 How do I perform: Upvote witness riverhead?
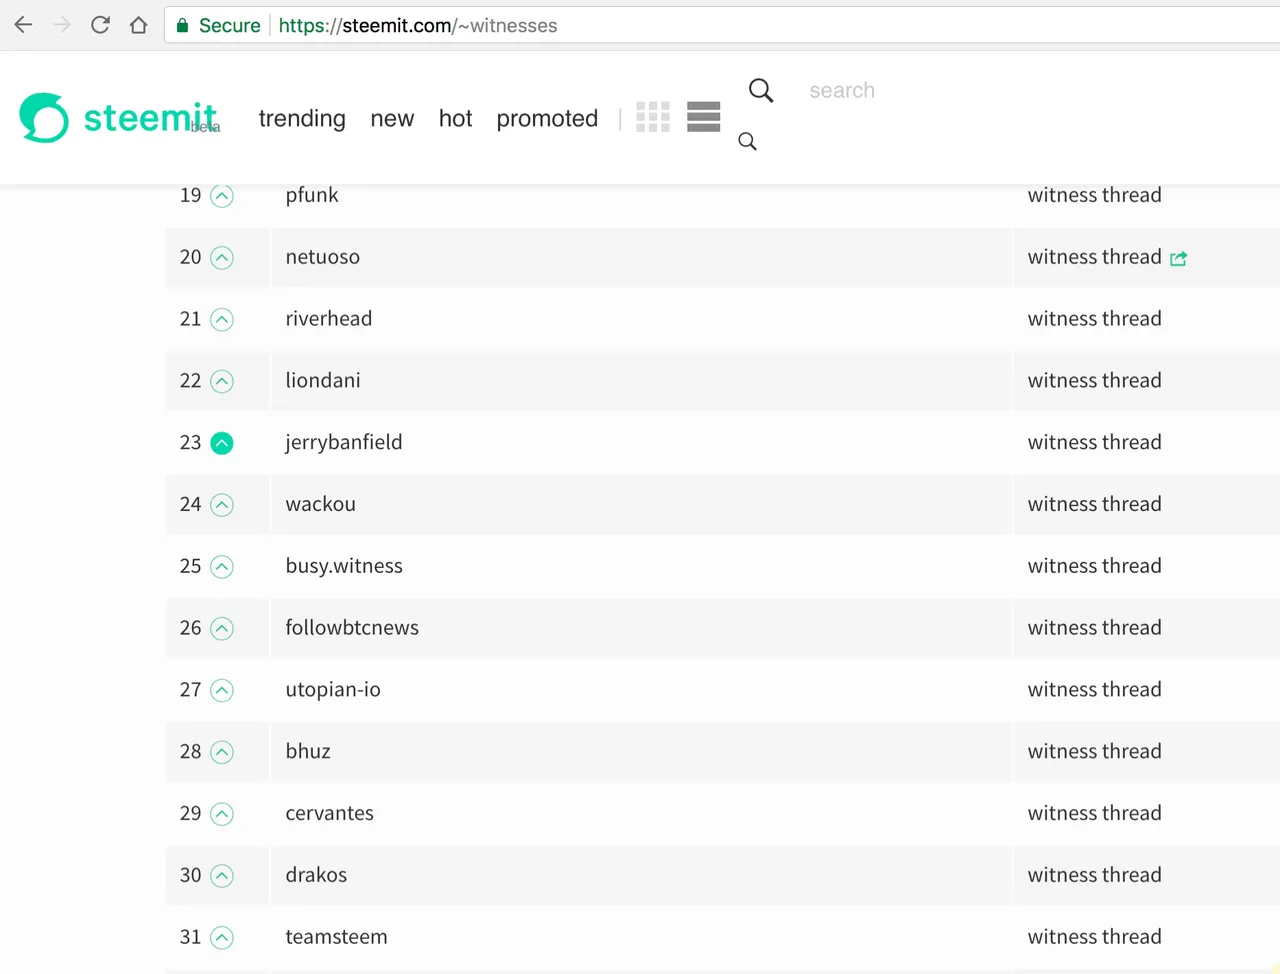click(222, 320)
